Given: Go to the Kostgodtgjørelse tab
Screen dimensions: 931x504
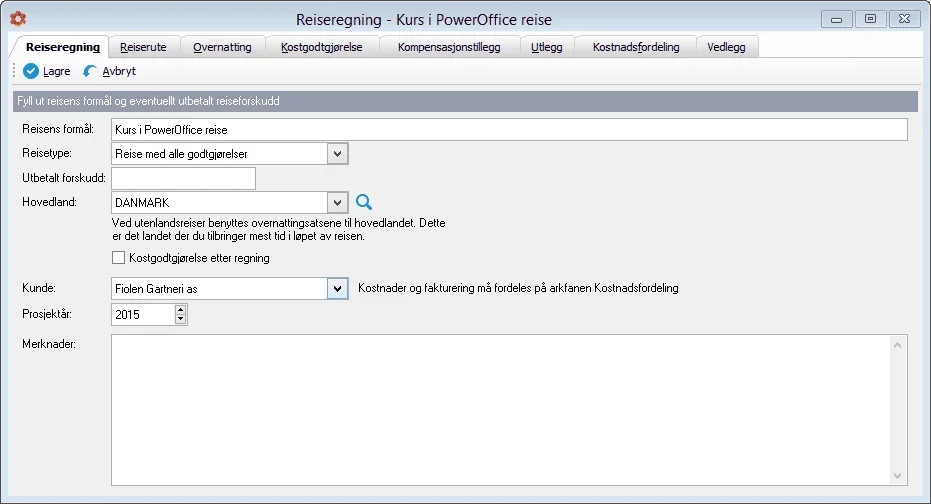Looking at the screenshot, I should coord(321,47).
